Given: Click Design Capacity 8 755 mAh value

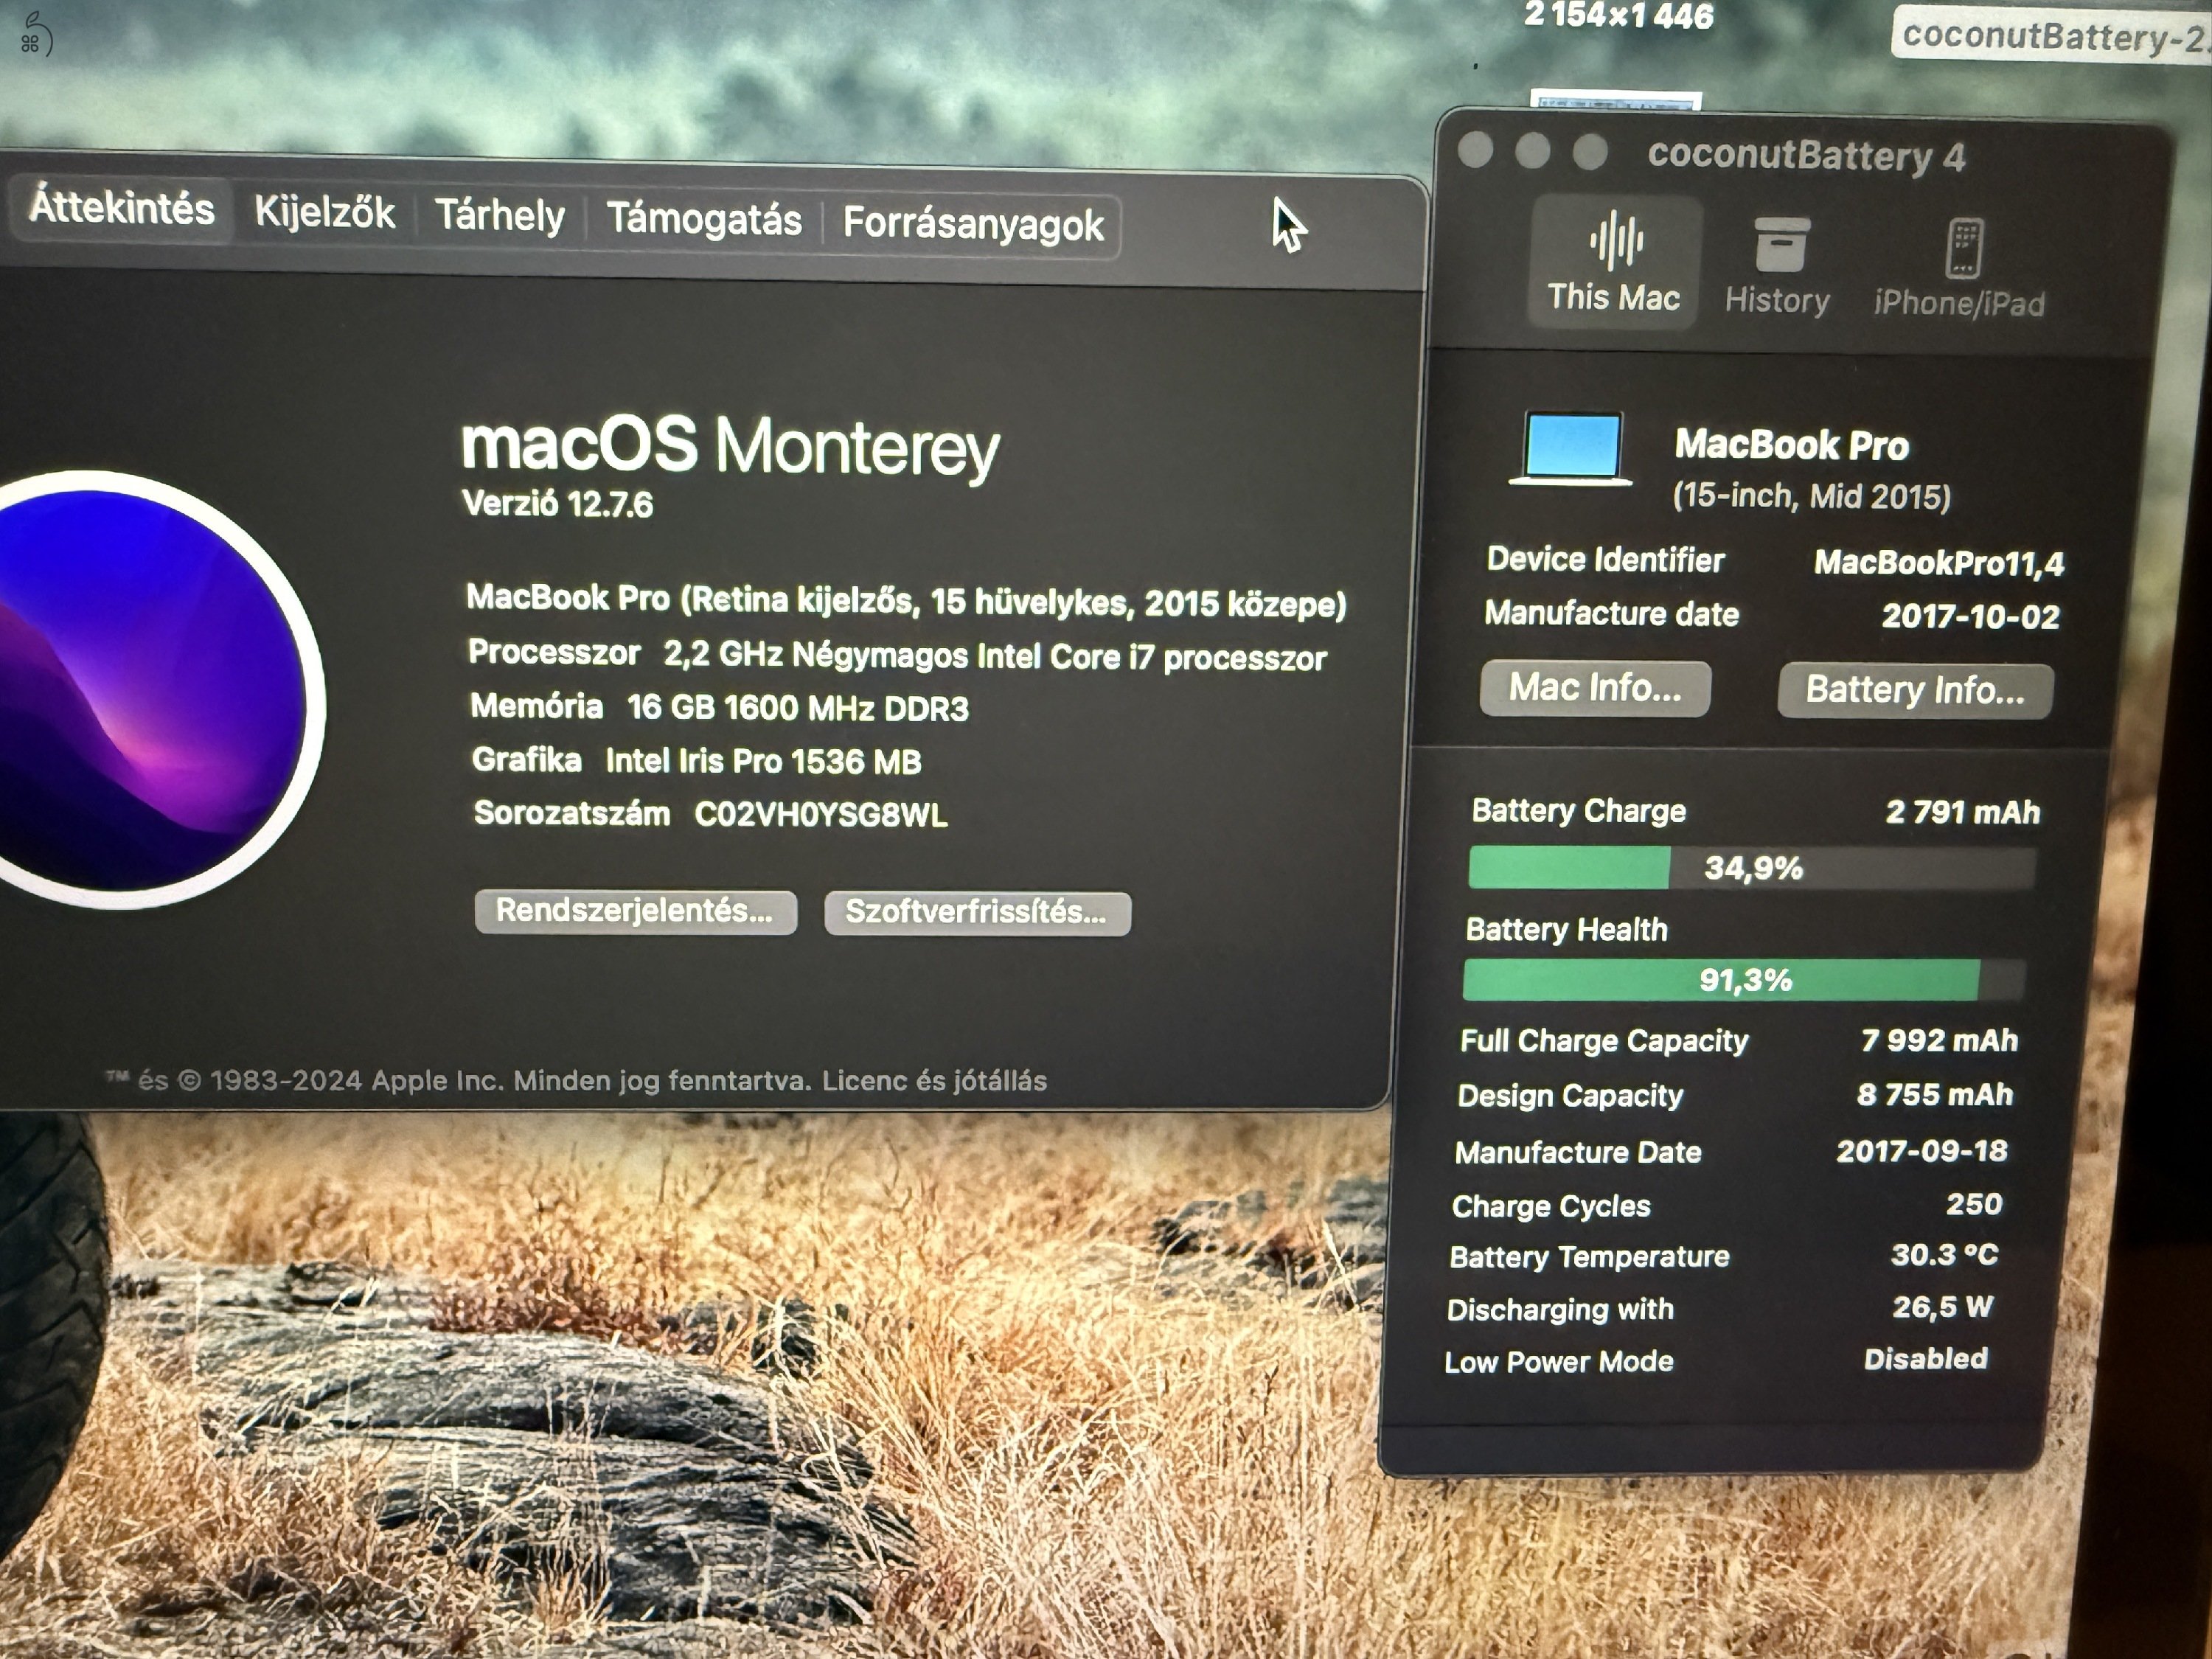Looking at the screenshot, I should [x=1935, y=1095].
